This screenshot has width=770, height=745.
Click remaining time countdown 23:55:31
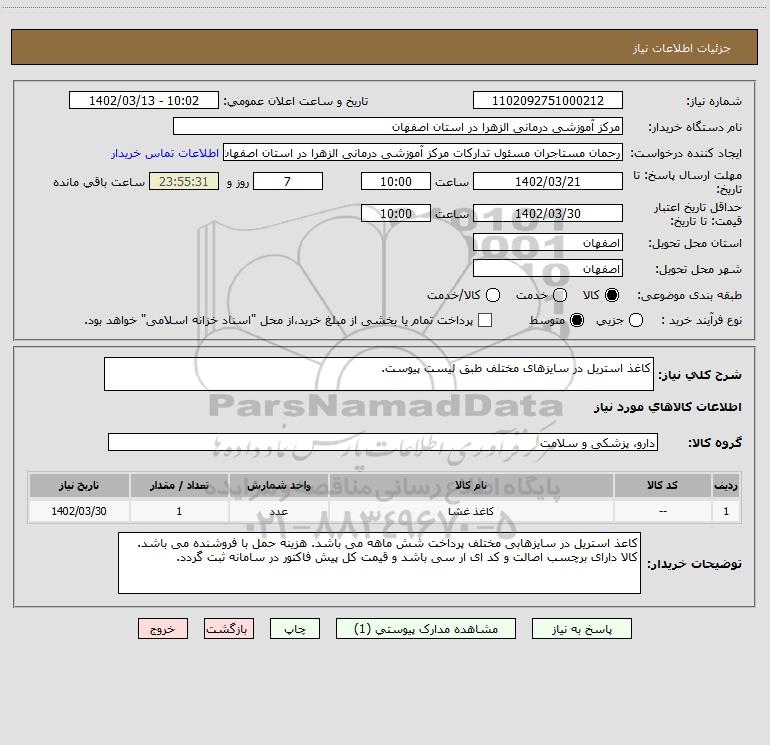pyautogui.click(x=184, y=181)
